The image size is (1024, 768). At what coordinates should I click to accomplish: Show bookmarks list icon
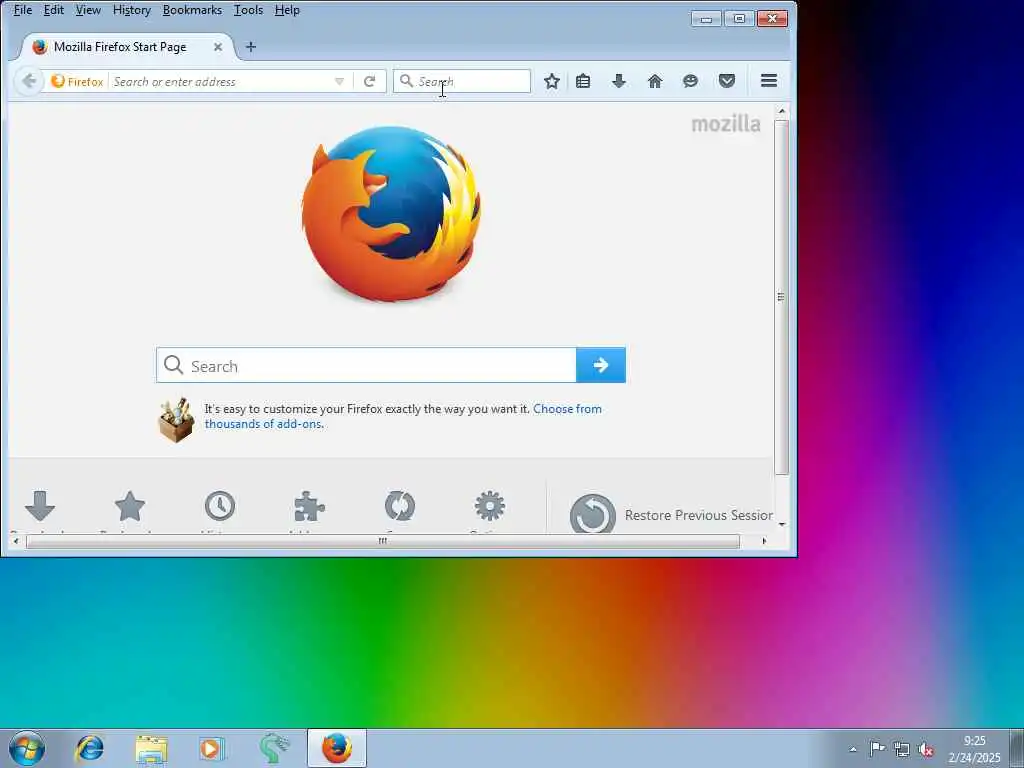pos(583,81)
